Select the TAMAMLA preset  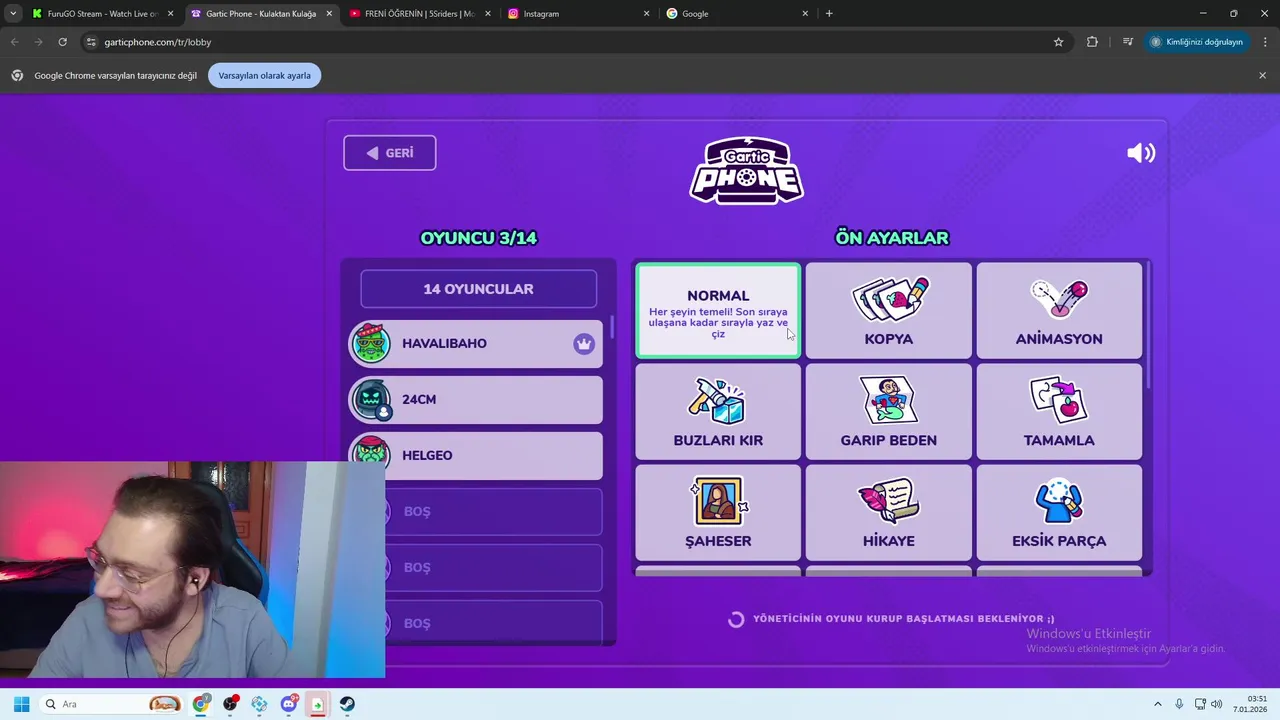[1059, 411]
